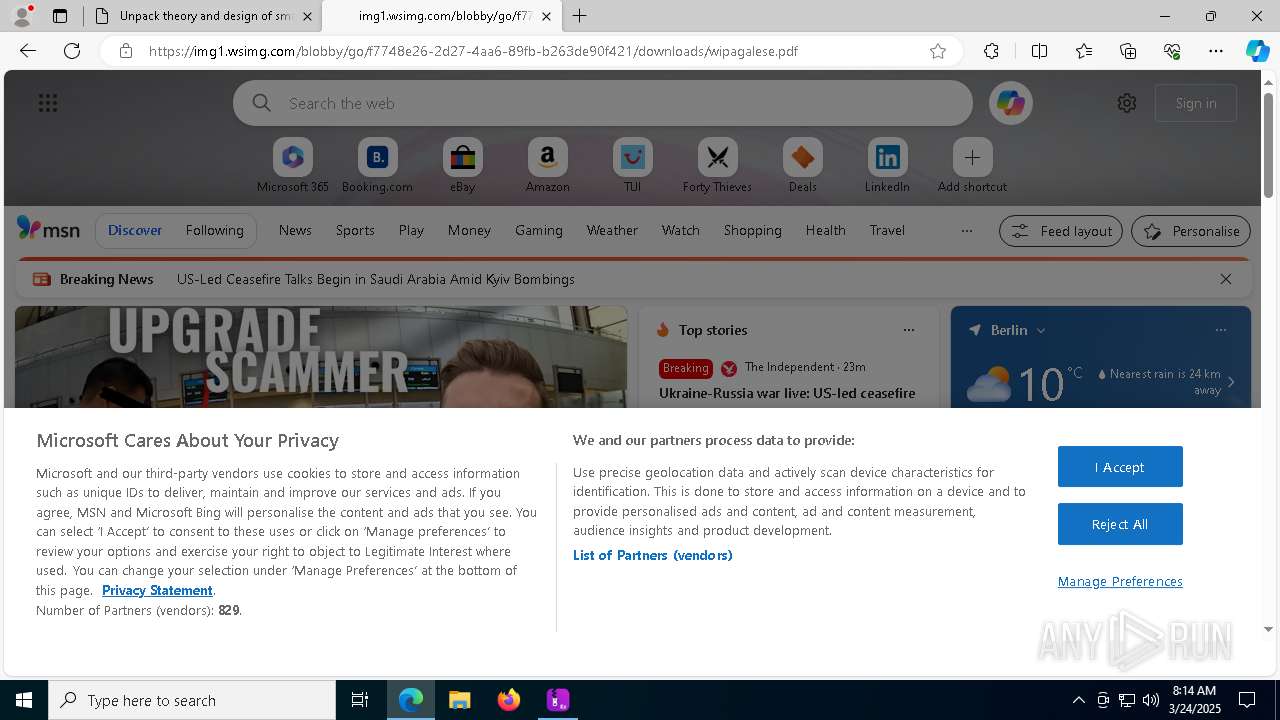The height and width of the screenshot is (720, 1280).
Task: Click the Refresh page icon
Action: click(72, 51)
